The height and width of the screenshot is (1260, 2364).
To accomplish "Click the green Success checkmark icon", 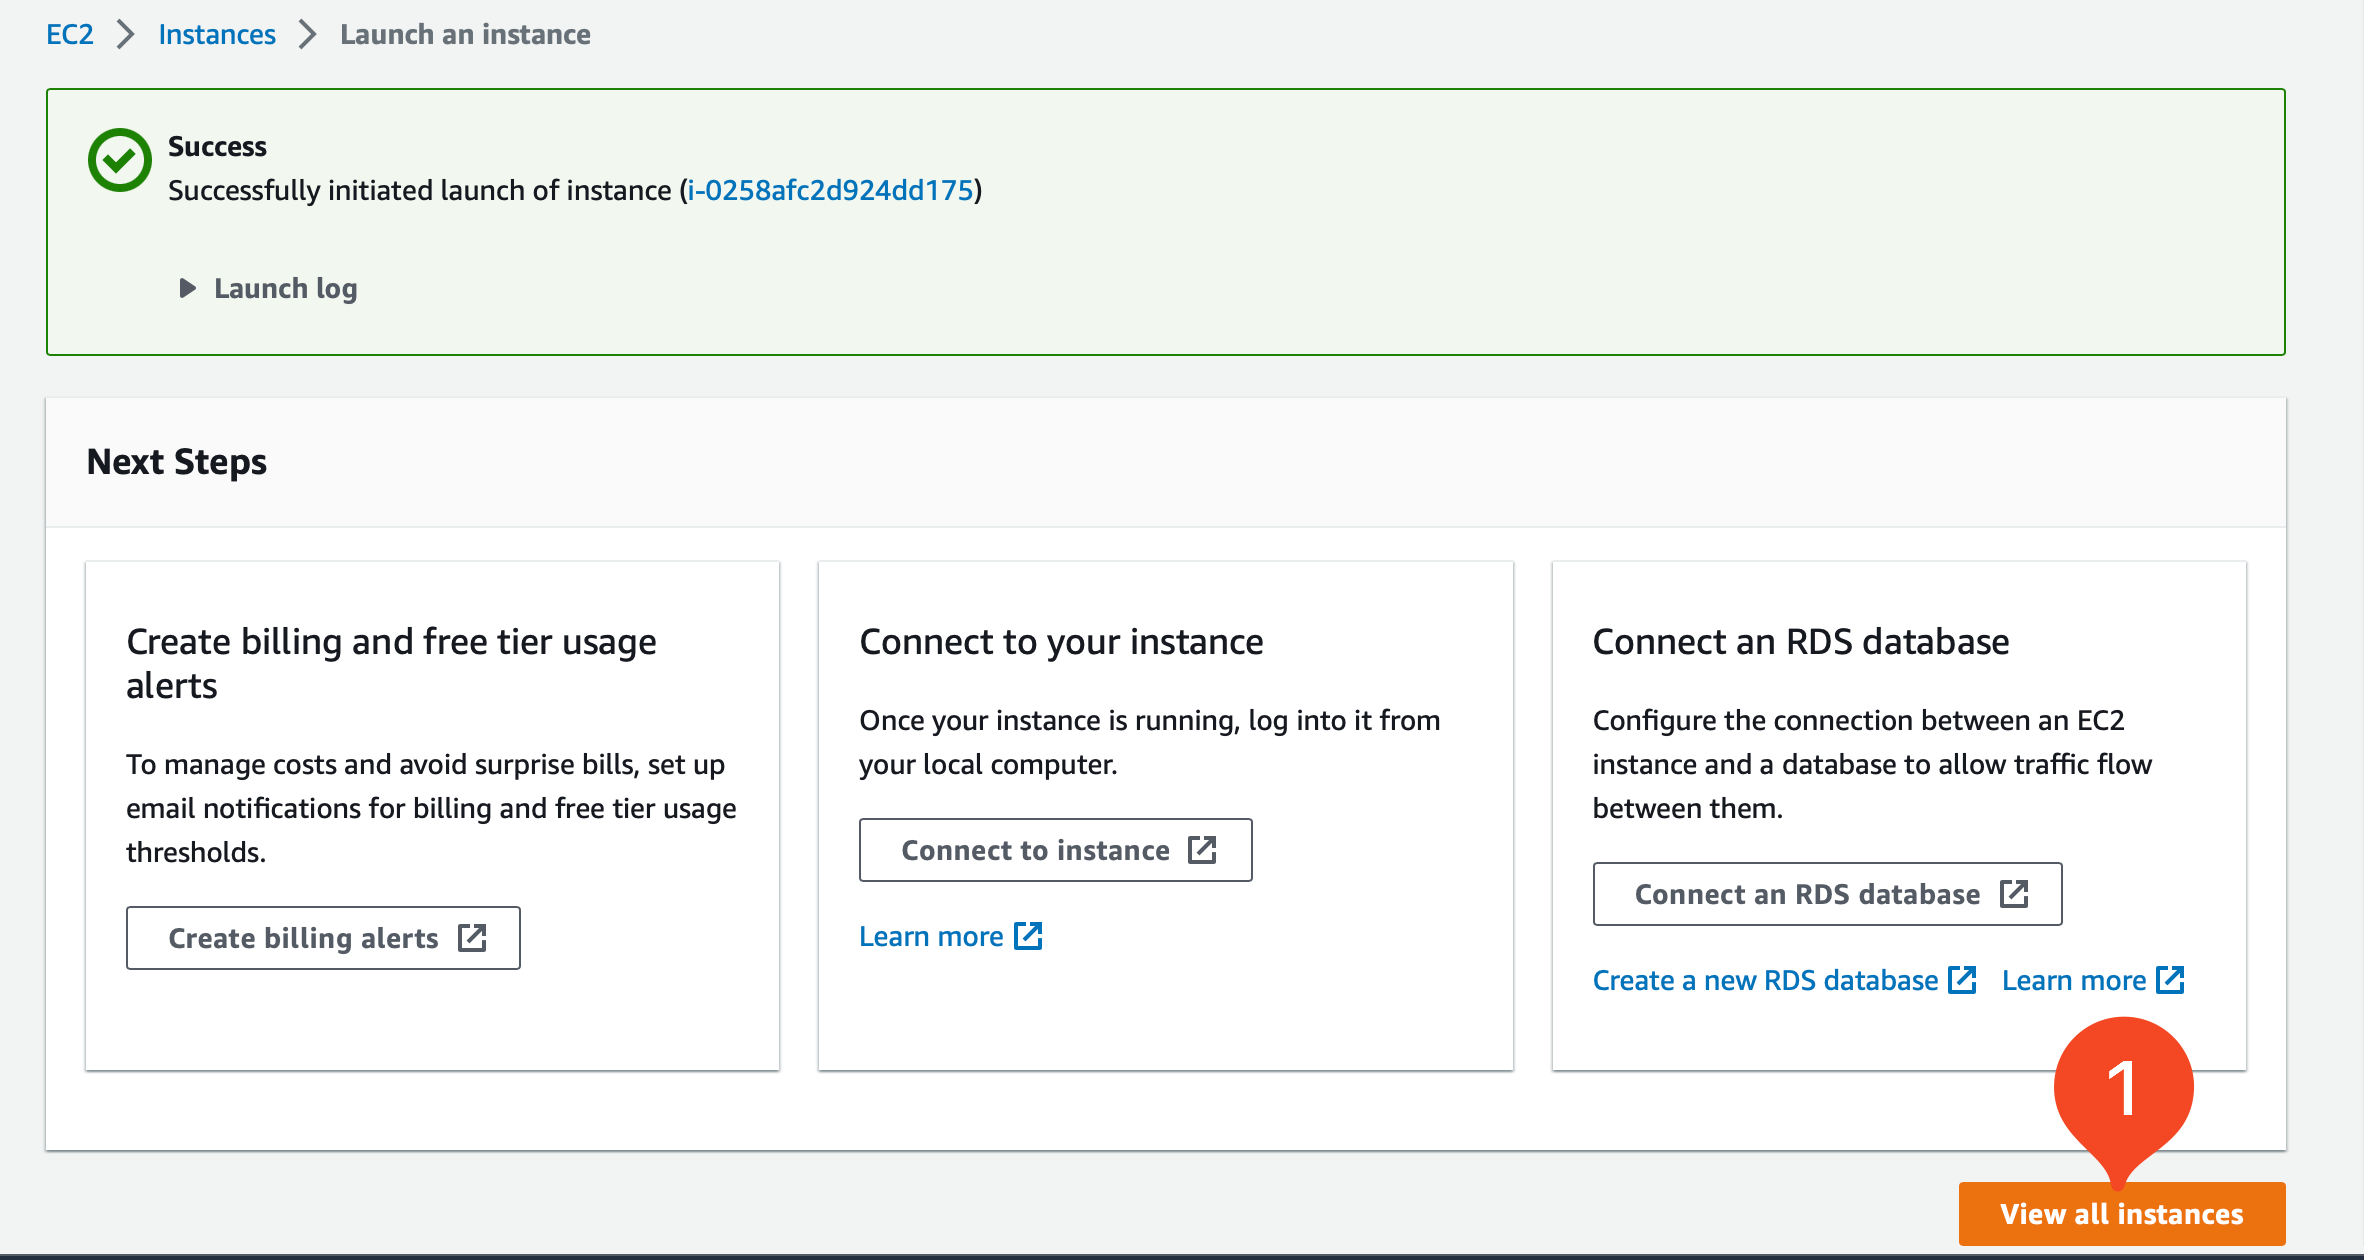I will 118,160.
